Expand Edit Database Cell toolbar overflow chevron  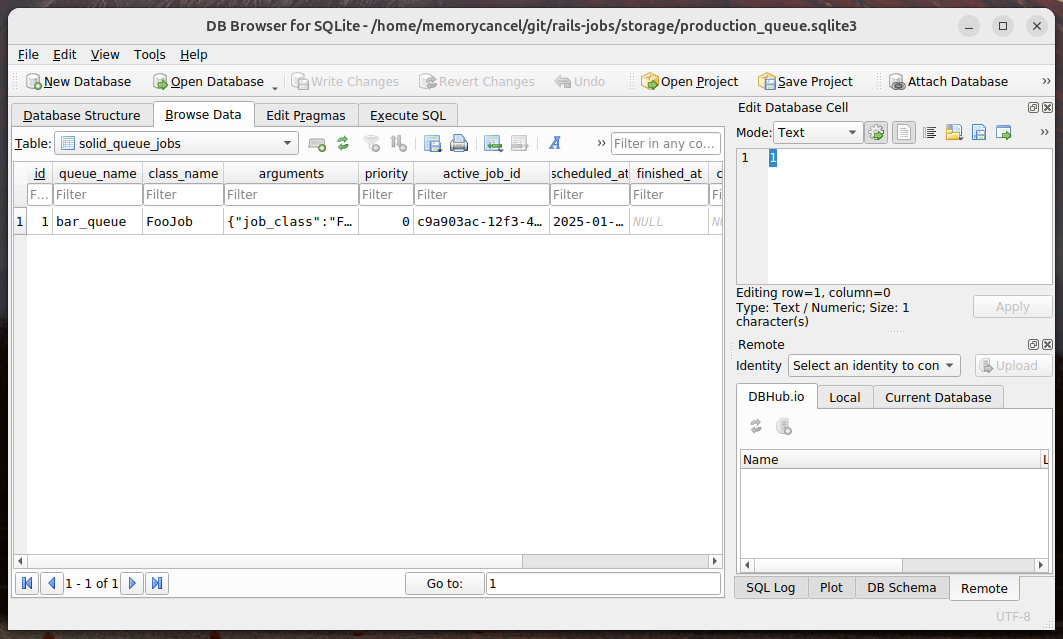coord(1045,132)
